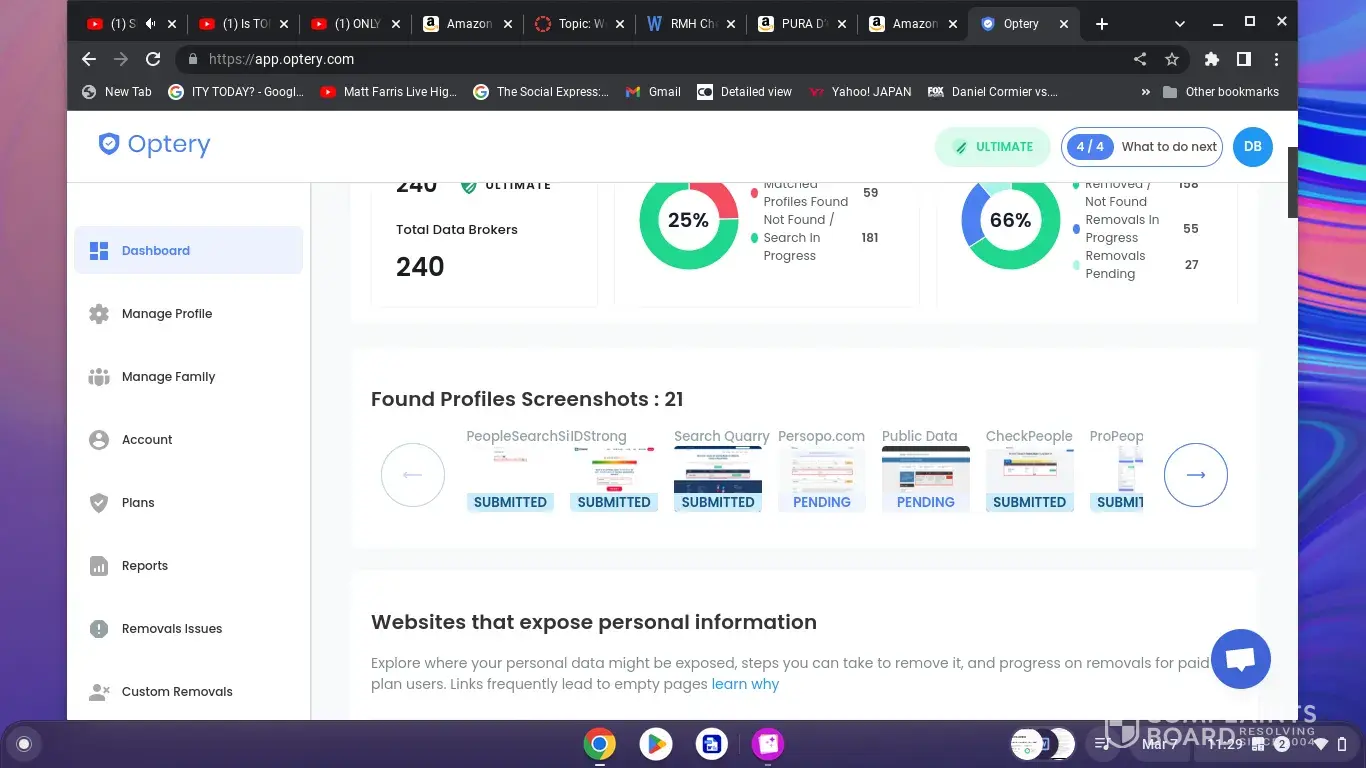Open the Play Store from the shelf
The image size is (1366, 768).
(656, 744)
